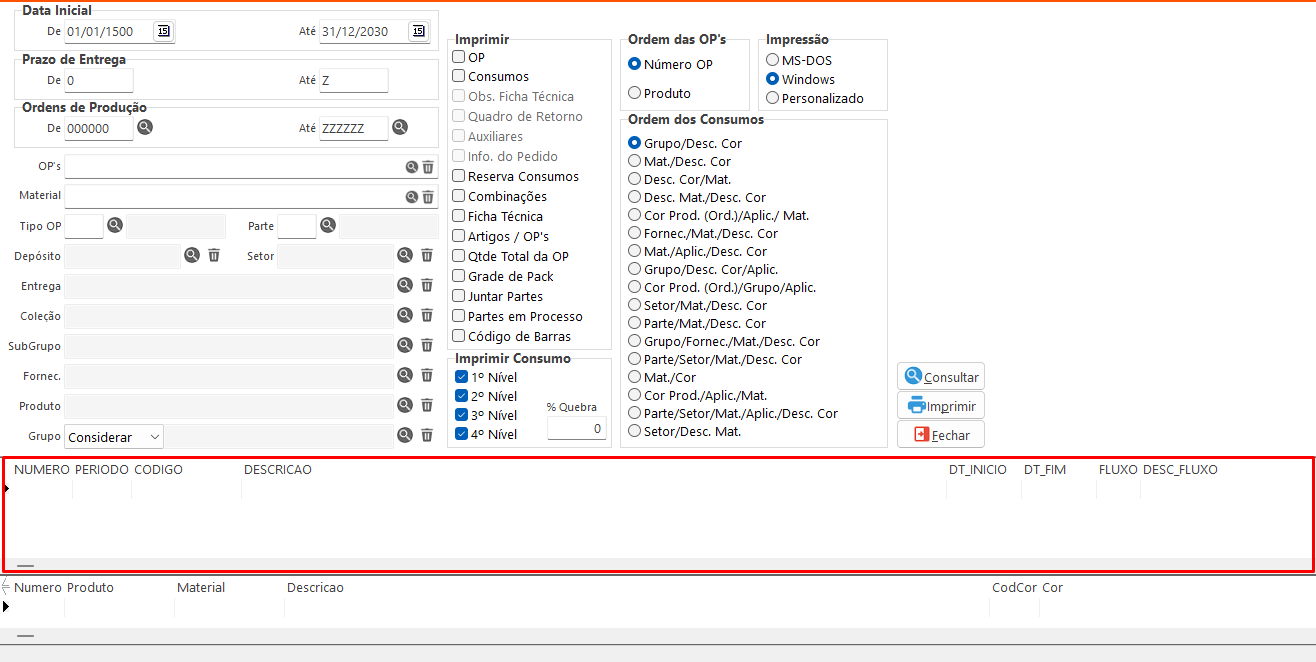
Task: Click magnifier icon next to Tipo OP
Action: click(115, 226)
